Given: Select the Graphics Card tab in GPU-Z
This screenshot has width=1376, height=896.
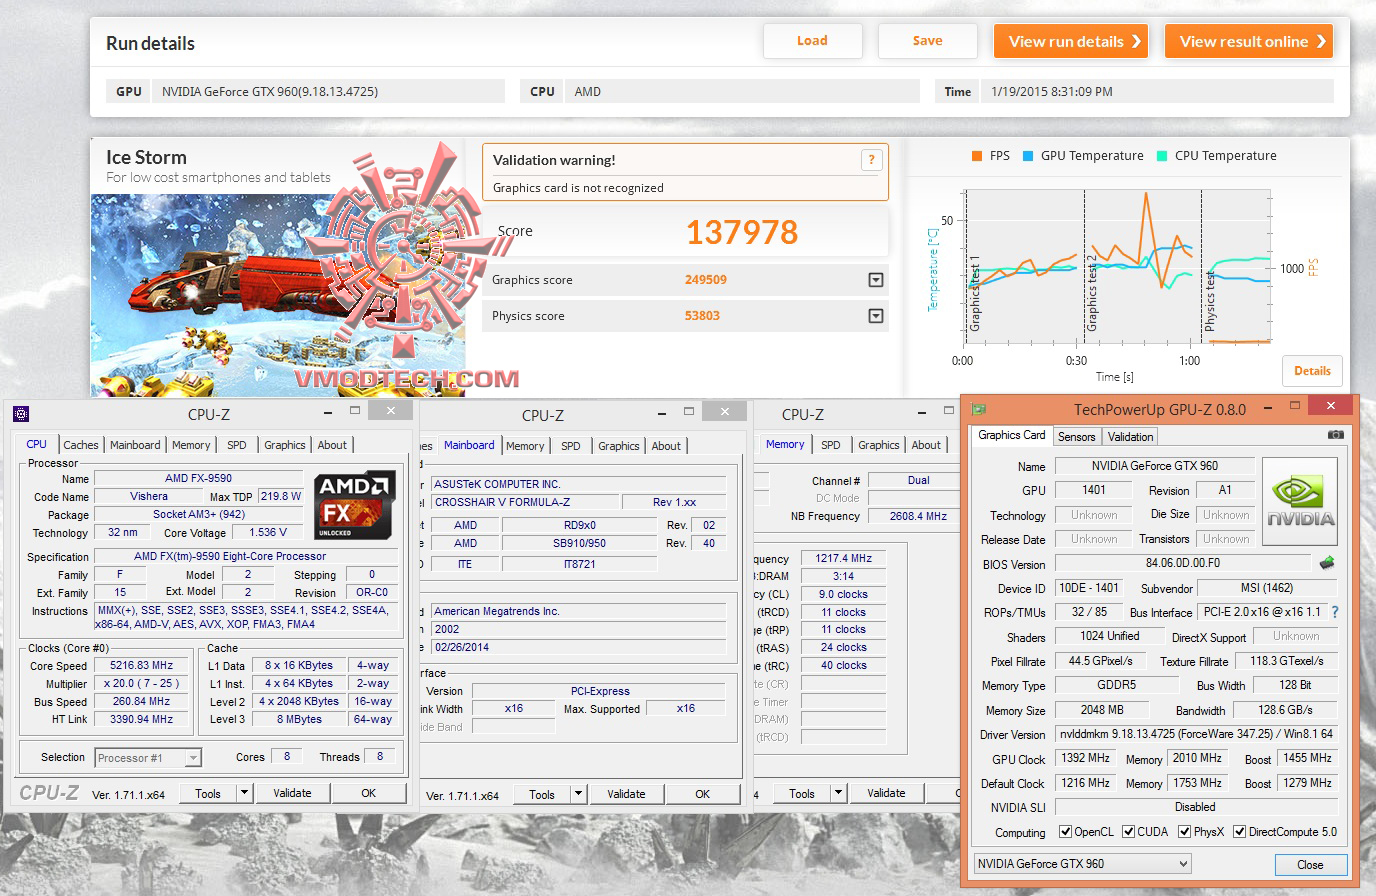Looking at the screenshot, I should [x=1012, y=435].
